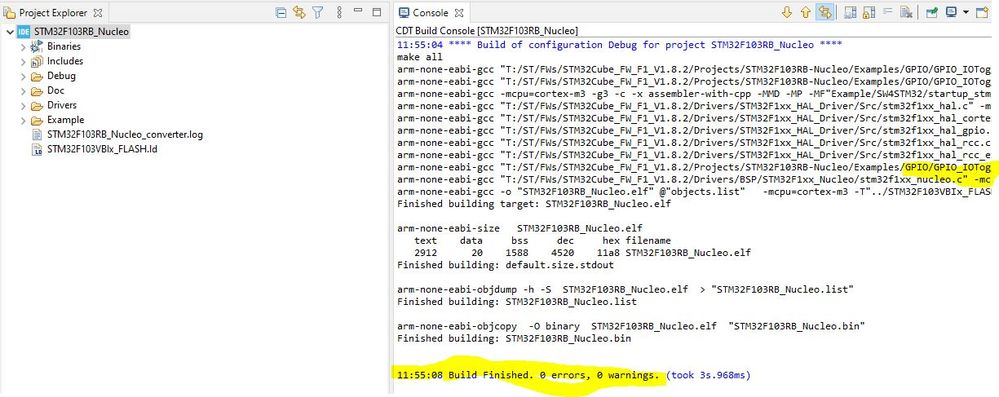Click the Binaries icon
999x397 pixels.
[37, 47]
